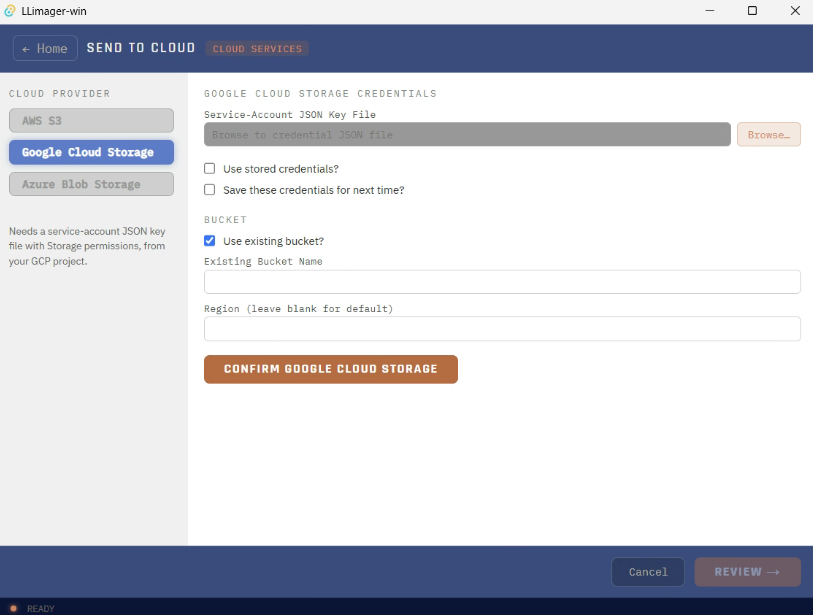Check Save these credentials for next time
The width and height of the screenshot is (813, 615).
click(209, 190)
